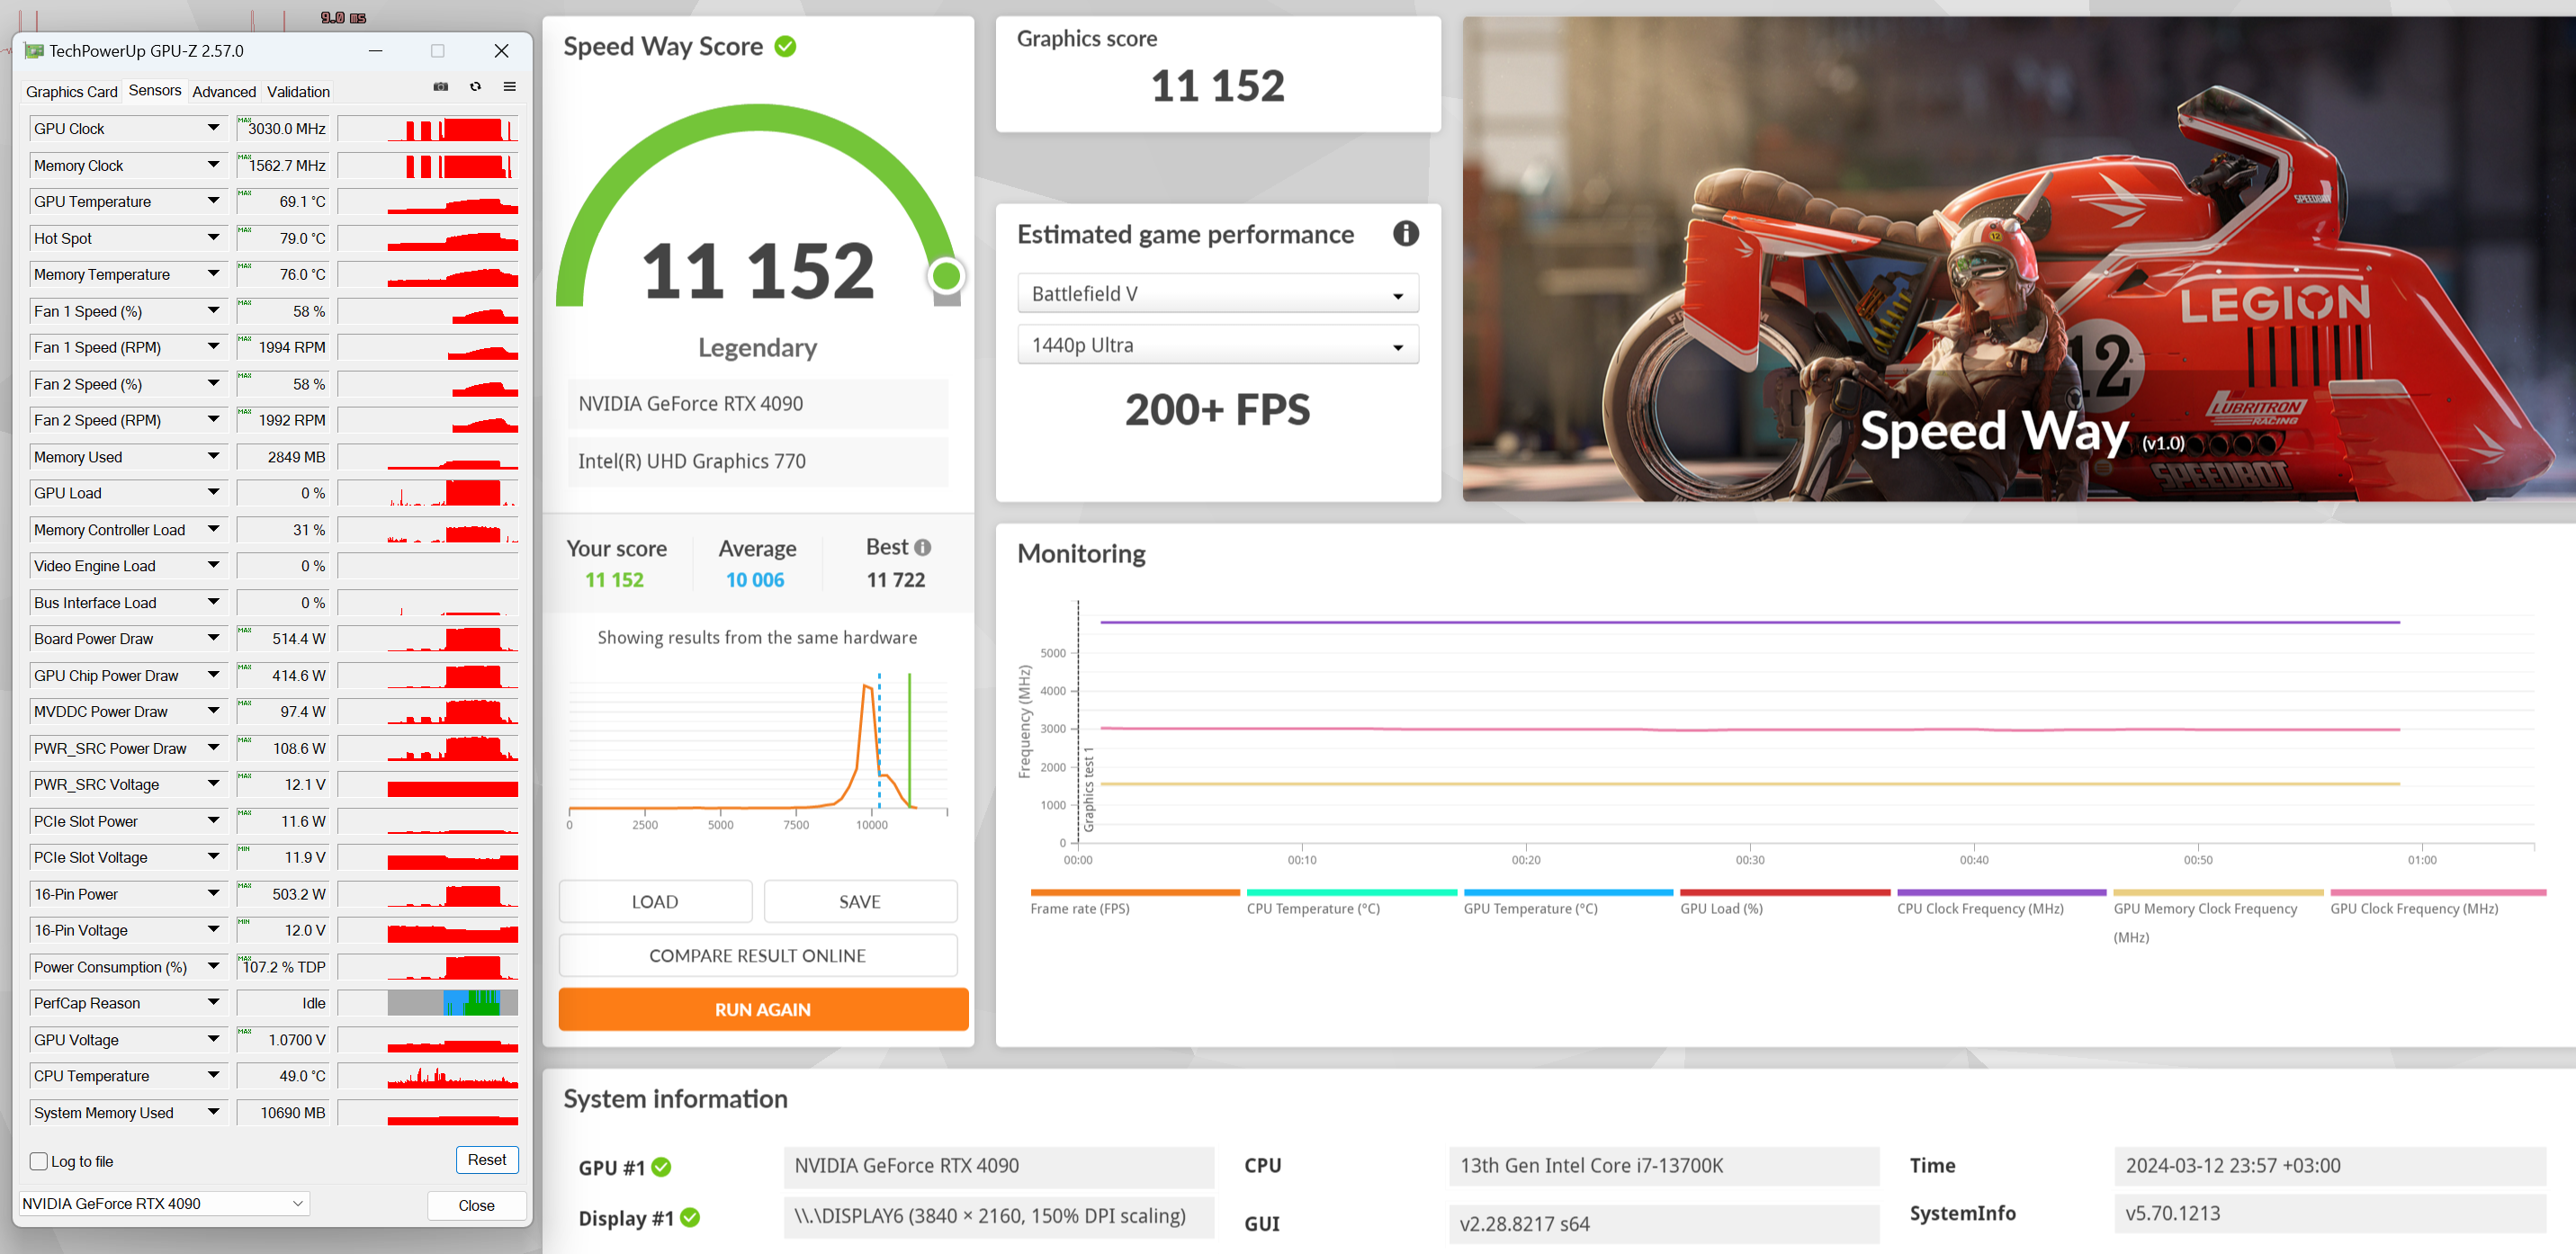Enable the Log to file checkbox

[x=39, y=1161]
